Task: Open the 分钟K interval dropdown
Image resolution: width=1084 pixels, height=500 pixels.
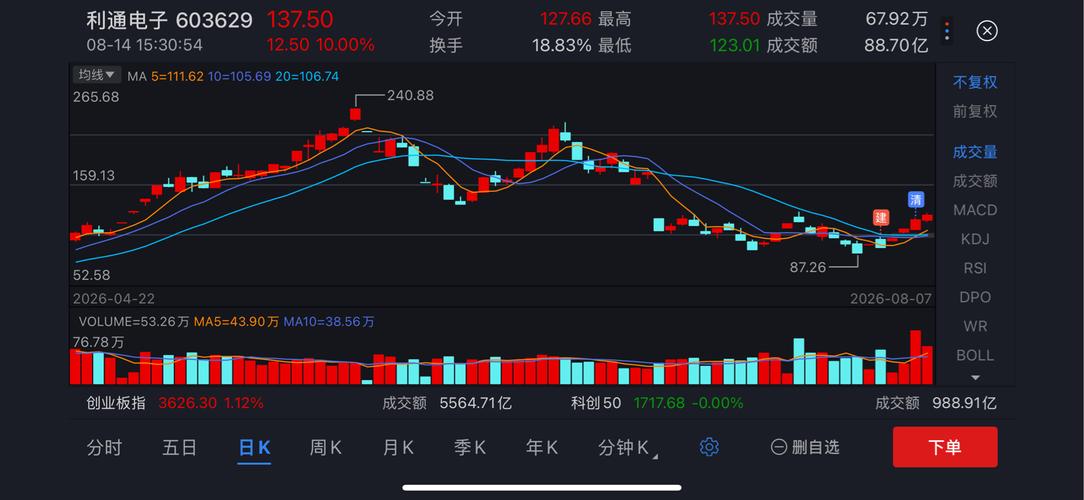Action: [x=628, y=447]
